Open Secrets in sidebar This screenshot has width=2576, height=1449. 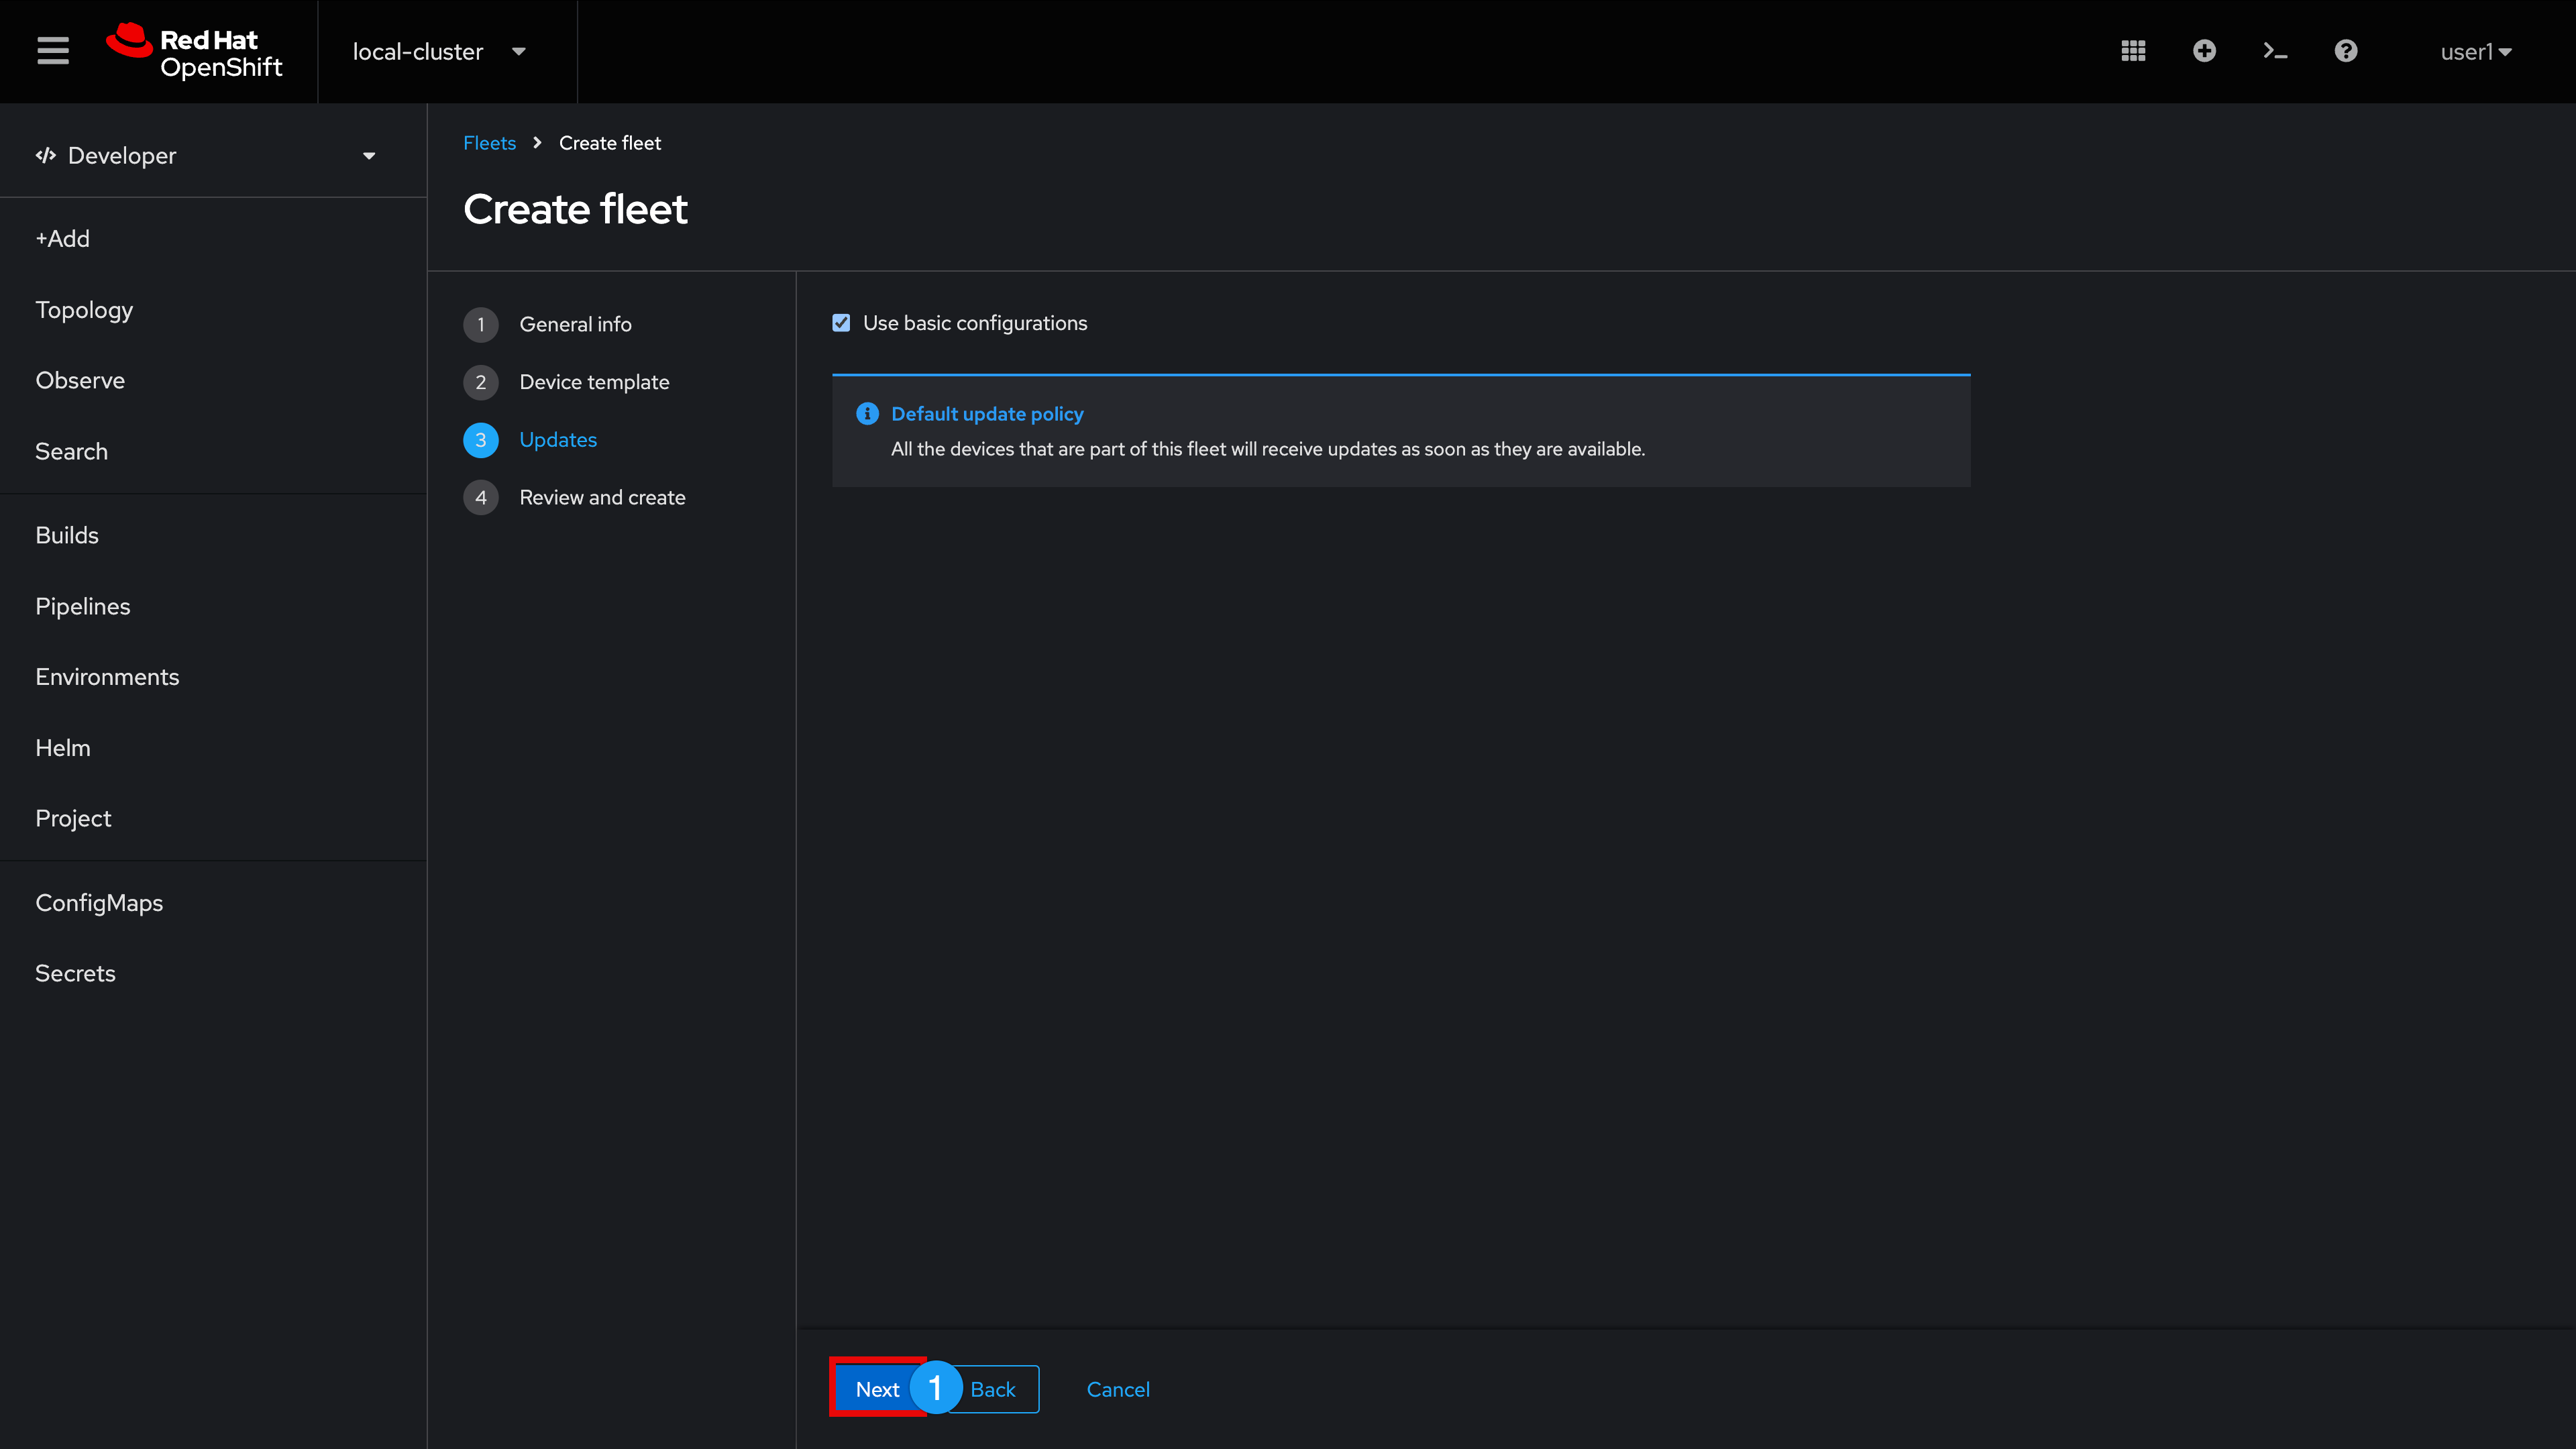click(x=75, y=973)
